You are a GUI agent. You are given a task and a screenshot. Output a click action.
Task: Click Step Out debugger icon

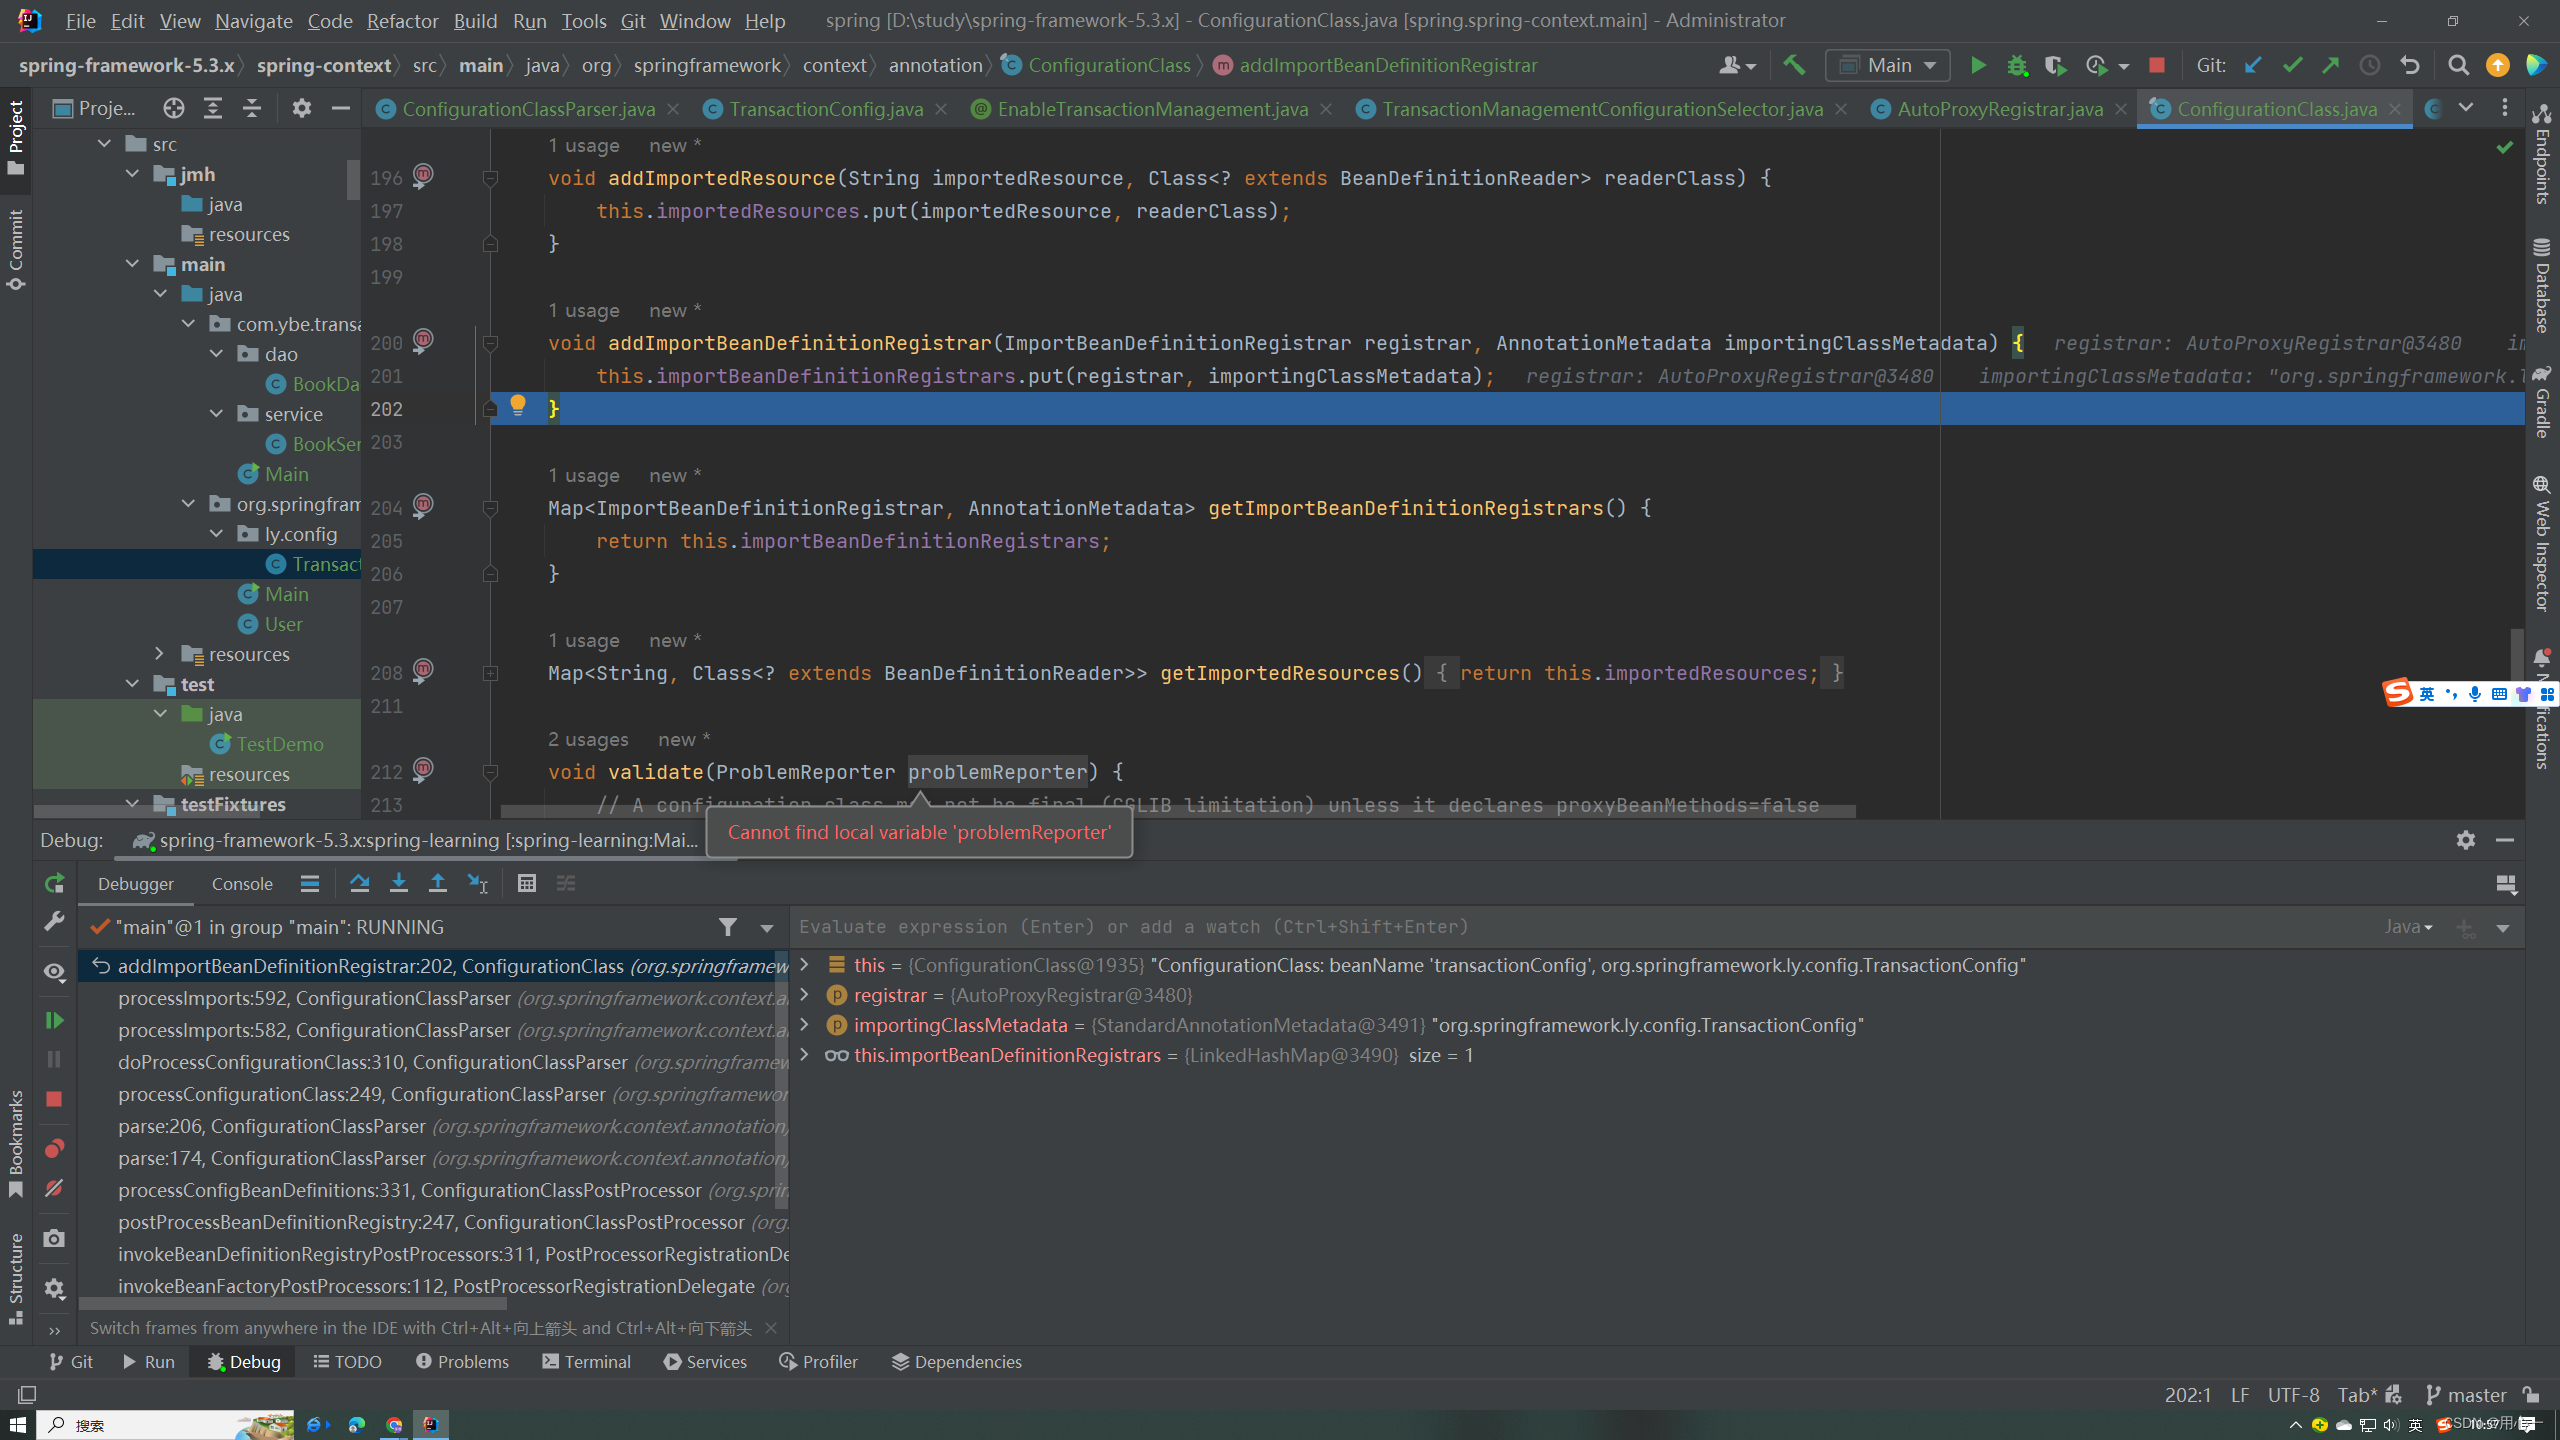[437, 883]
